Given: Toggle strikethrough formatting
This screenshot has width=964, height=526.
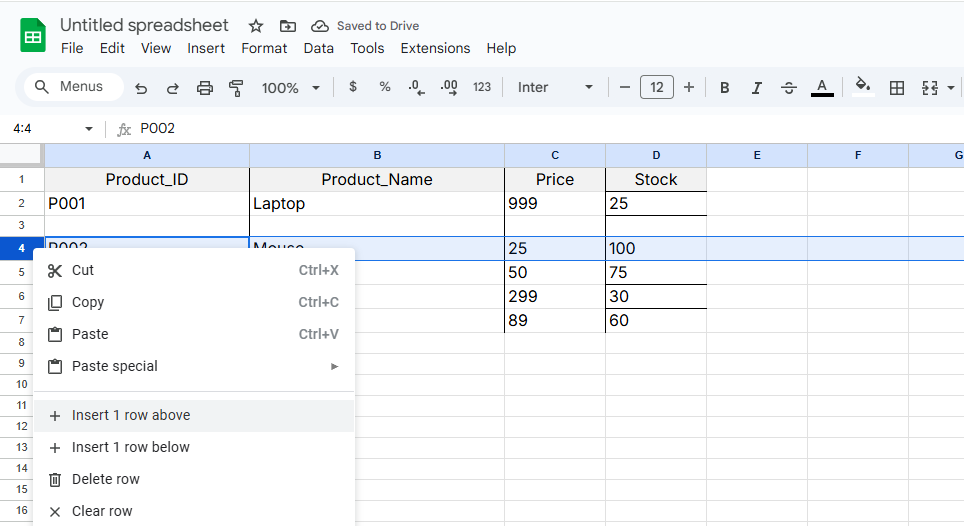Looking at the screenshot, I should tap(788, 88).
